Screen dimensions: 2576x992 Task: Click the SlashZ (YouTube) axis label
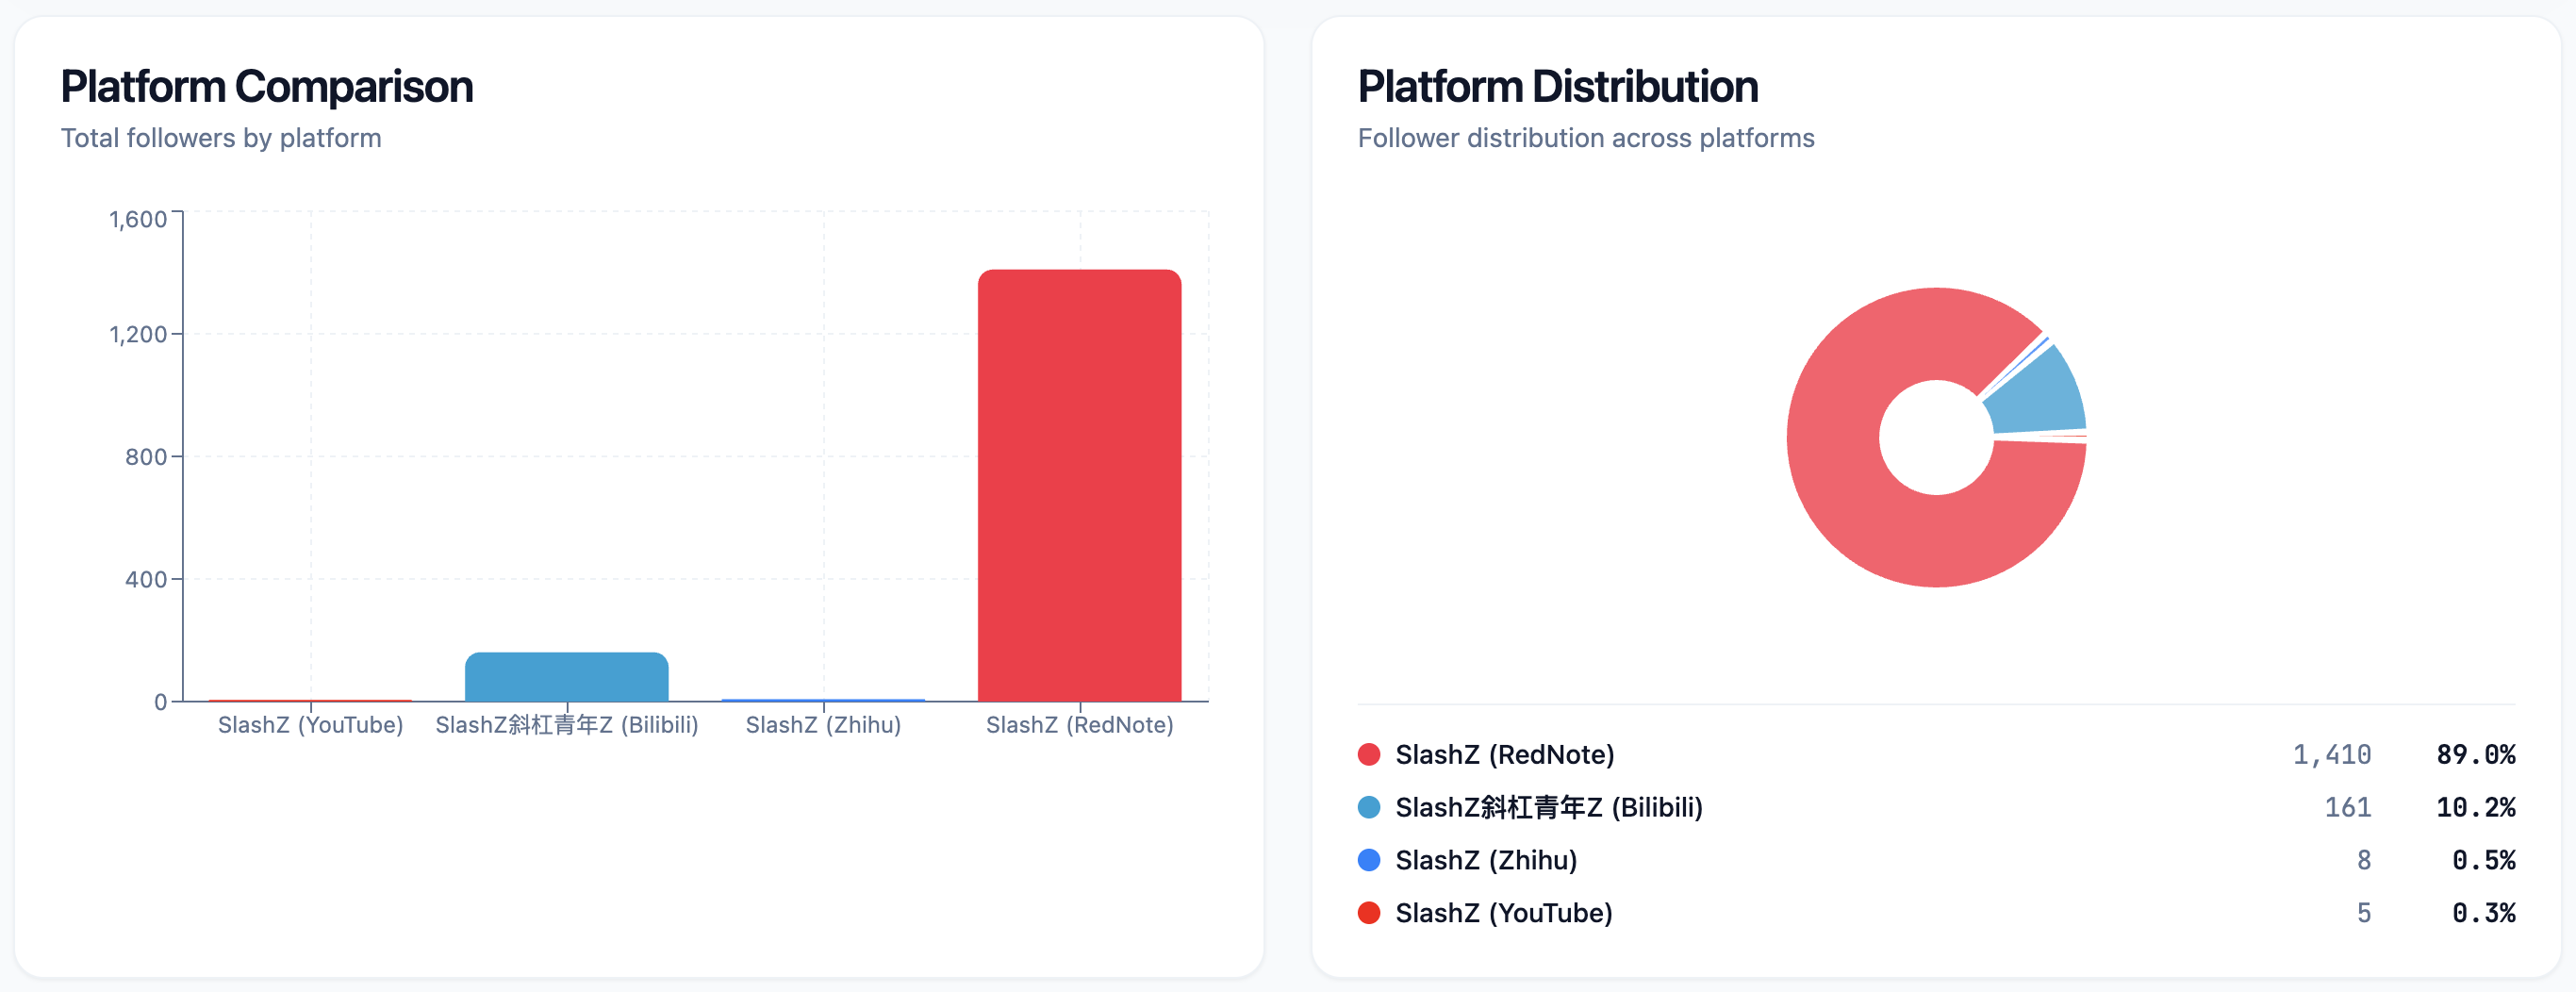[311, 725]
